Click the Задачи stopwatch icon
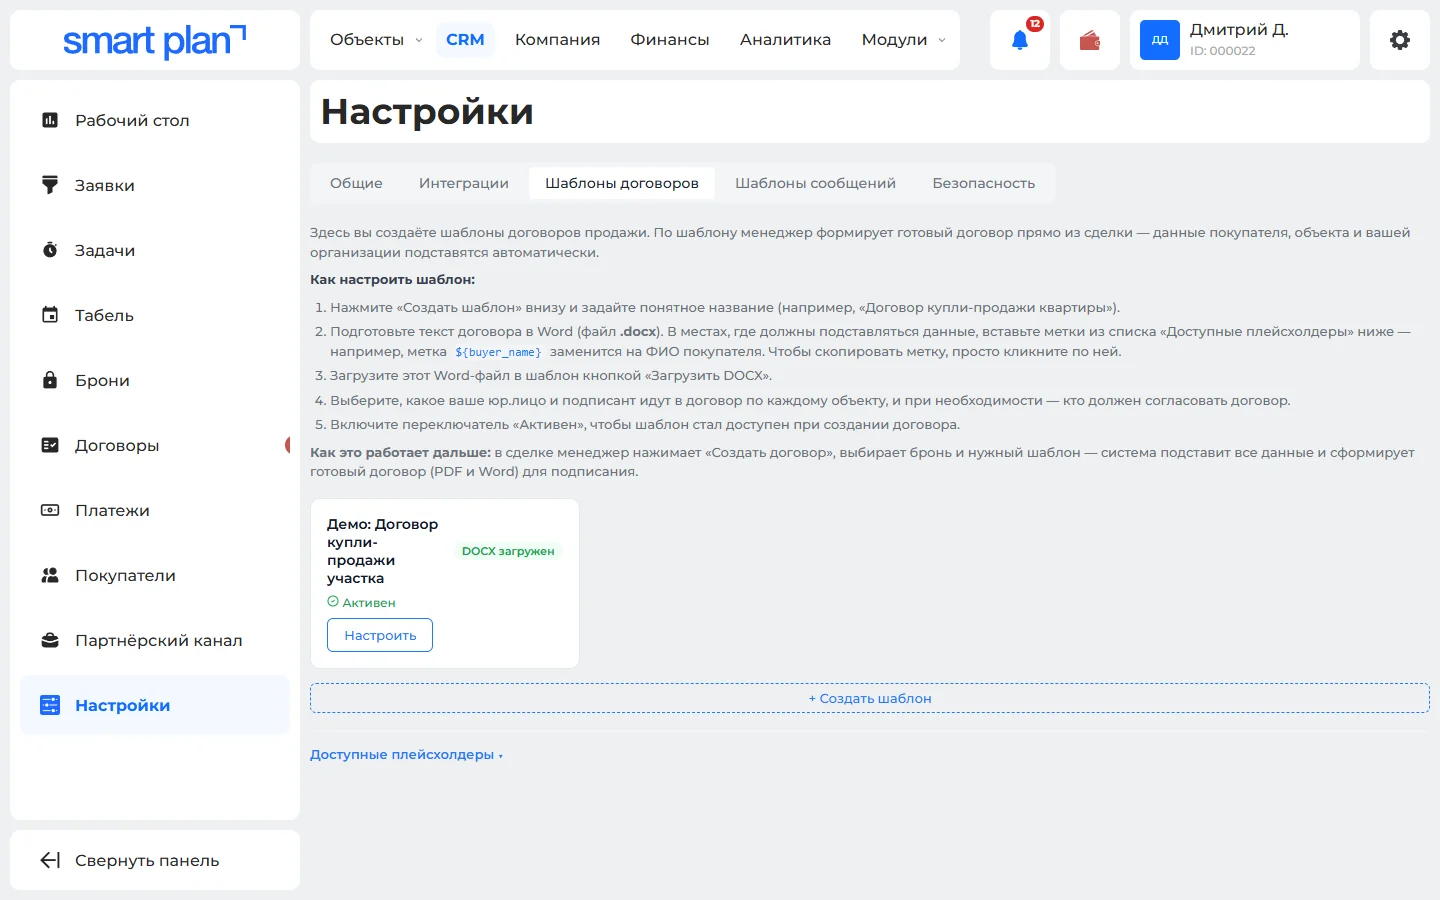The height and width of the screenshot is (900, 1440). pyautogui.click(x=50, y=250)
